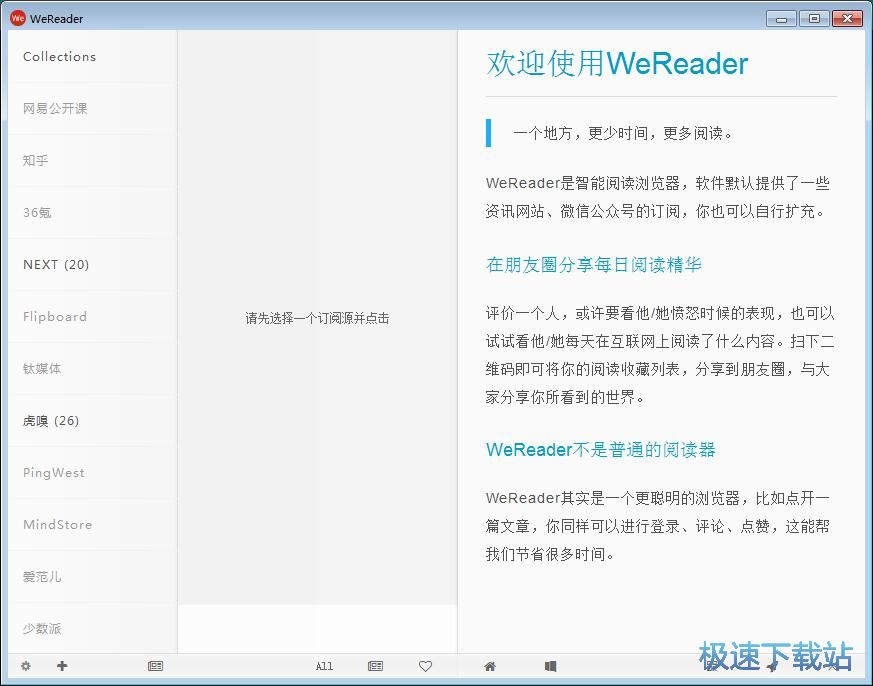Select the MindStore subscription
873x686 pixels.
(92, 525)
